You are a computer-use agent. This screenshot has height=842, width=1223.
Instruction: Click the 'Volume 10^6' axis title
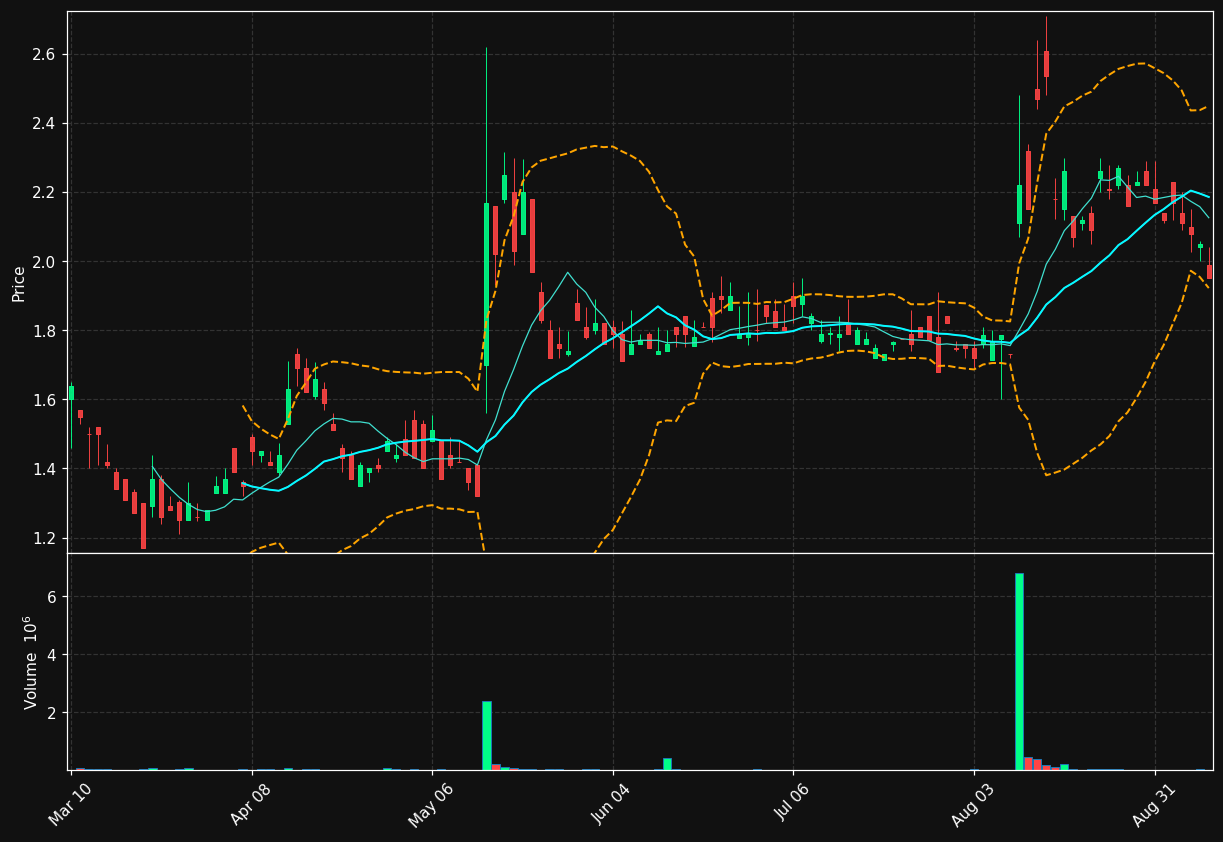click(x=30, y=662)
